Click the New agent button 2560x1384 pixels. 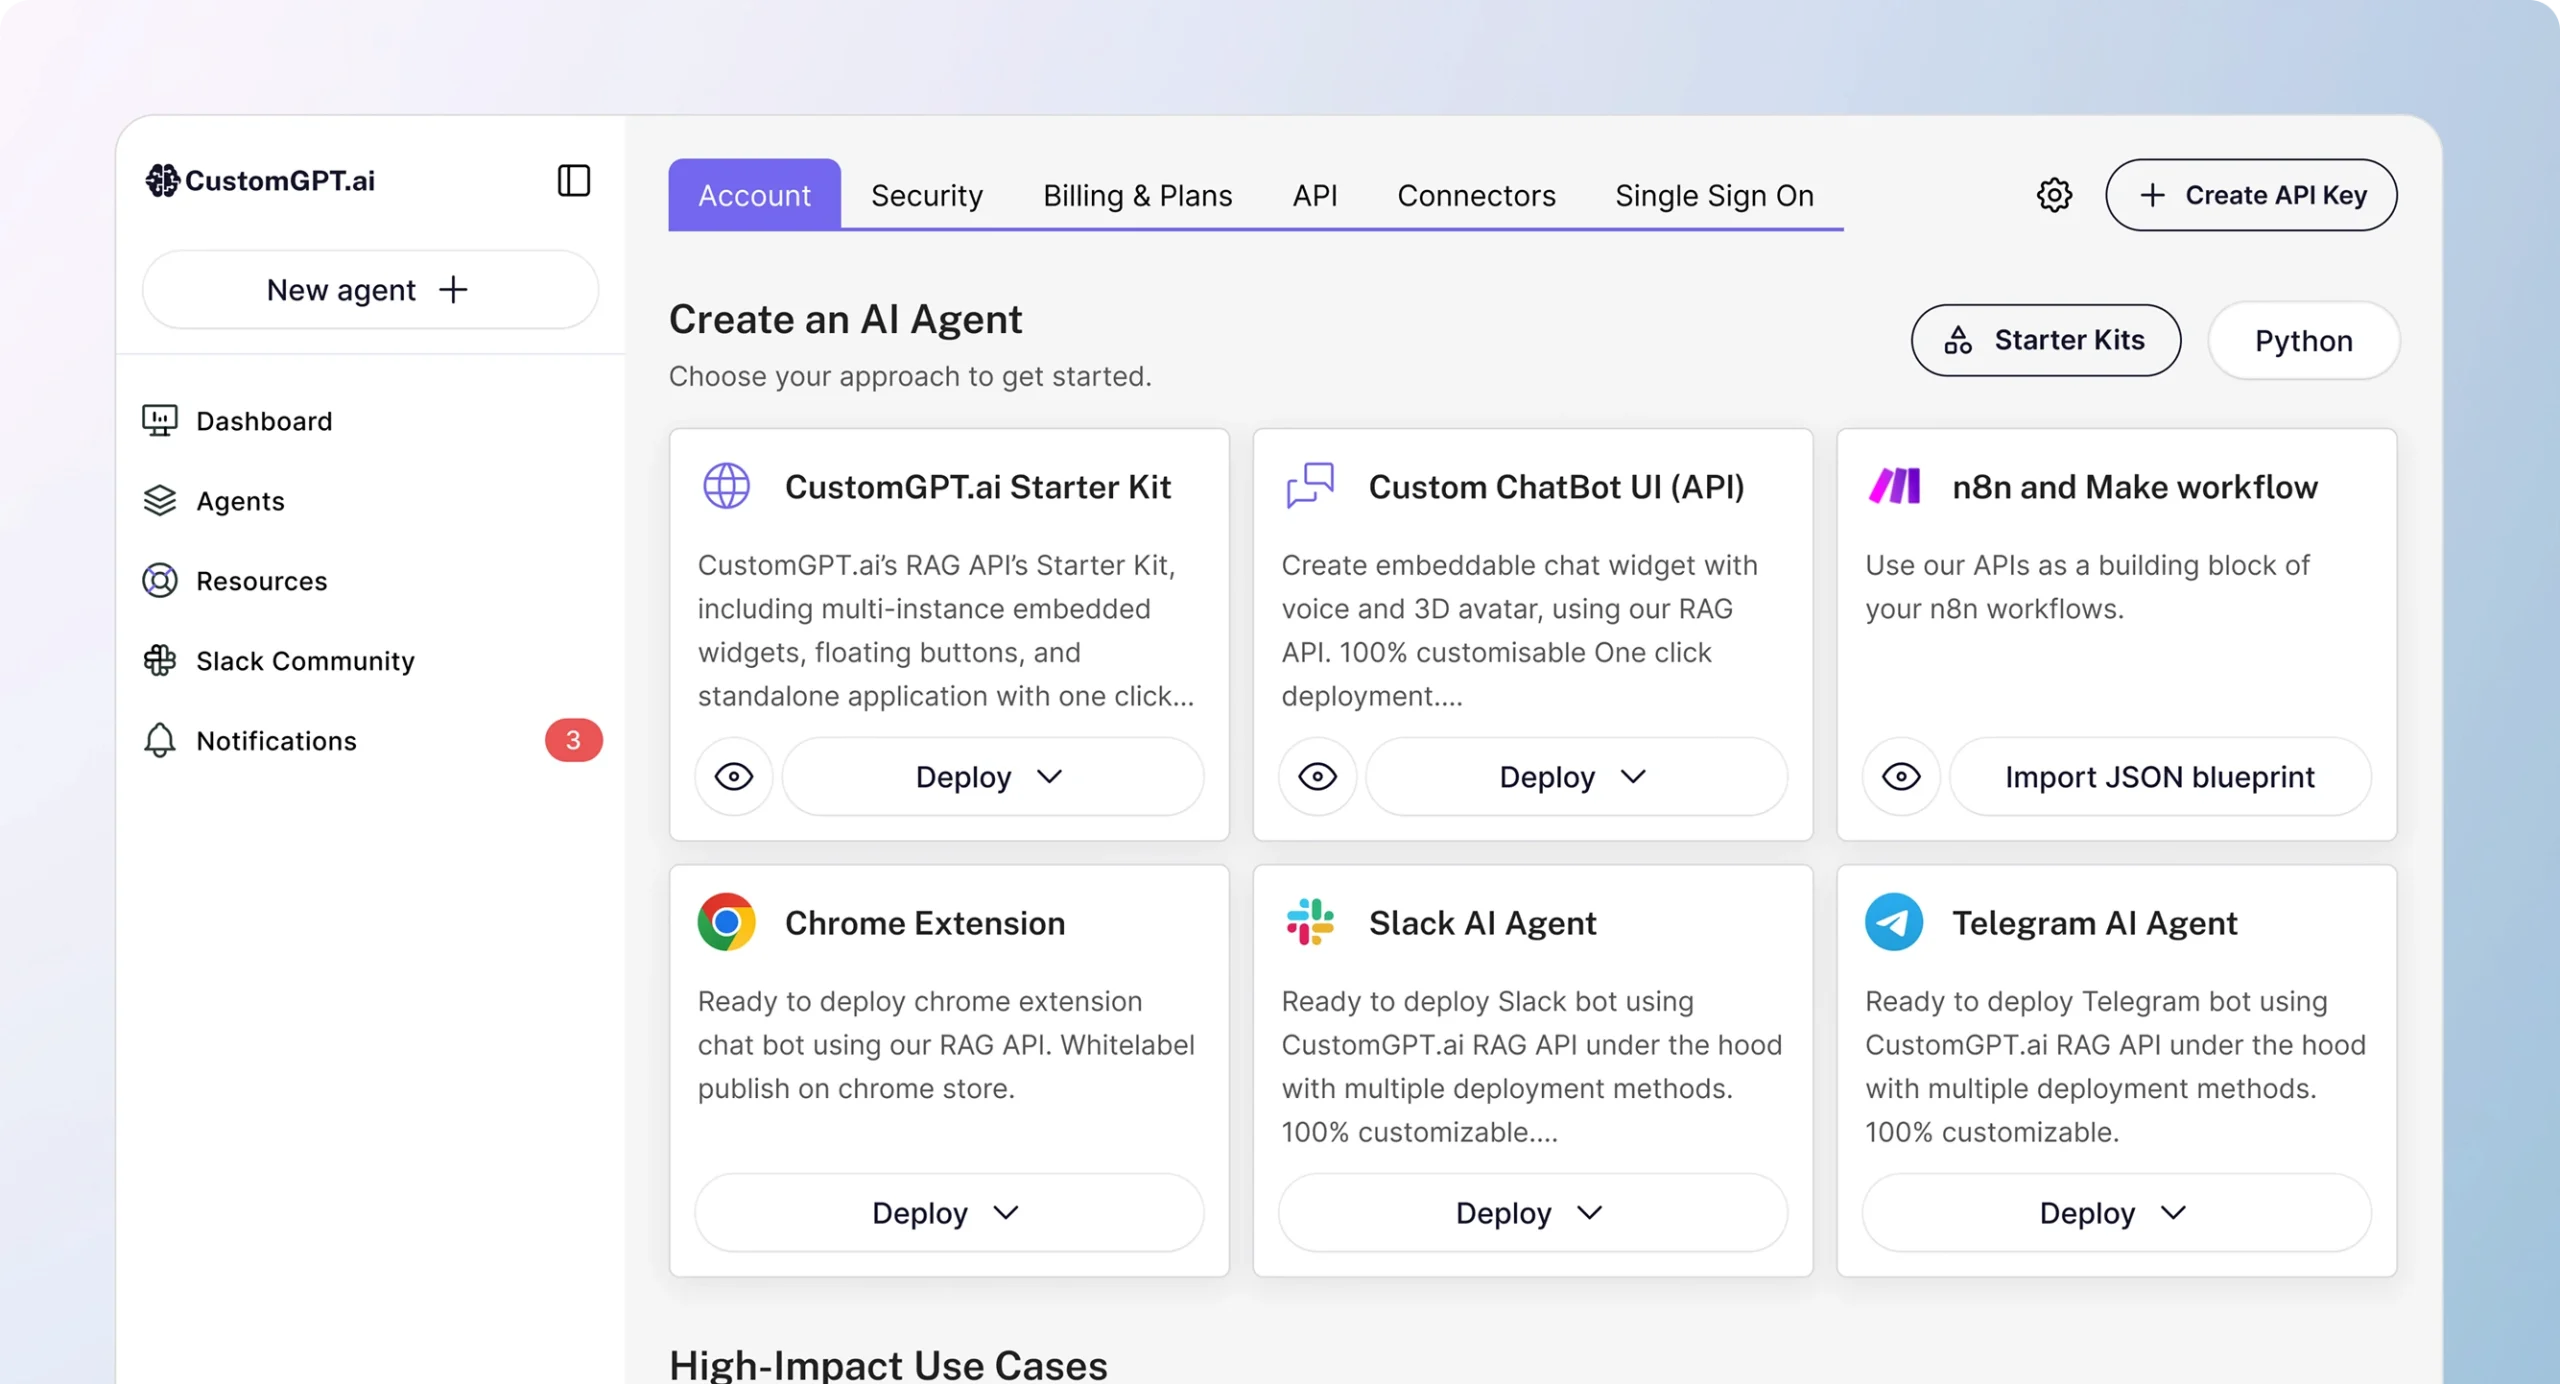click(x=370, y=290)
